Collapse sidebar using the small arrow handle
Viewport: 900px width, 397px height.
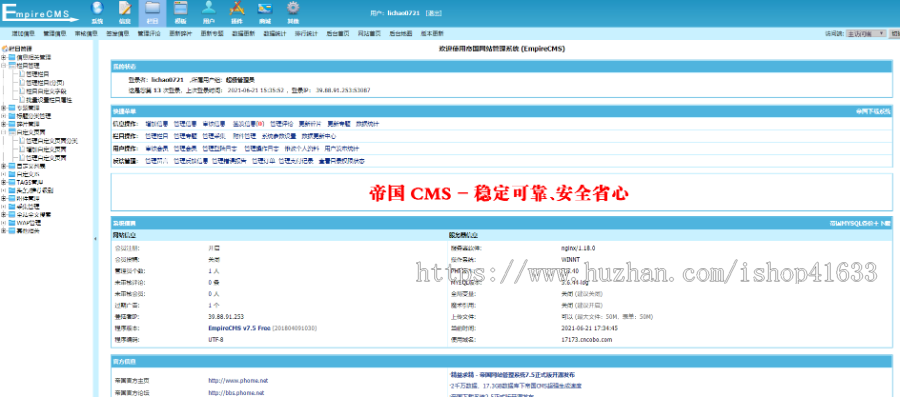95,239
